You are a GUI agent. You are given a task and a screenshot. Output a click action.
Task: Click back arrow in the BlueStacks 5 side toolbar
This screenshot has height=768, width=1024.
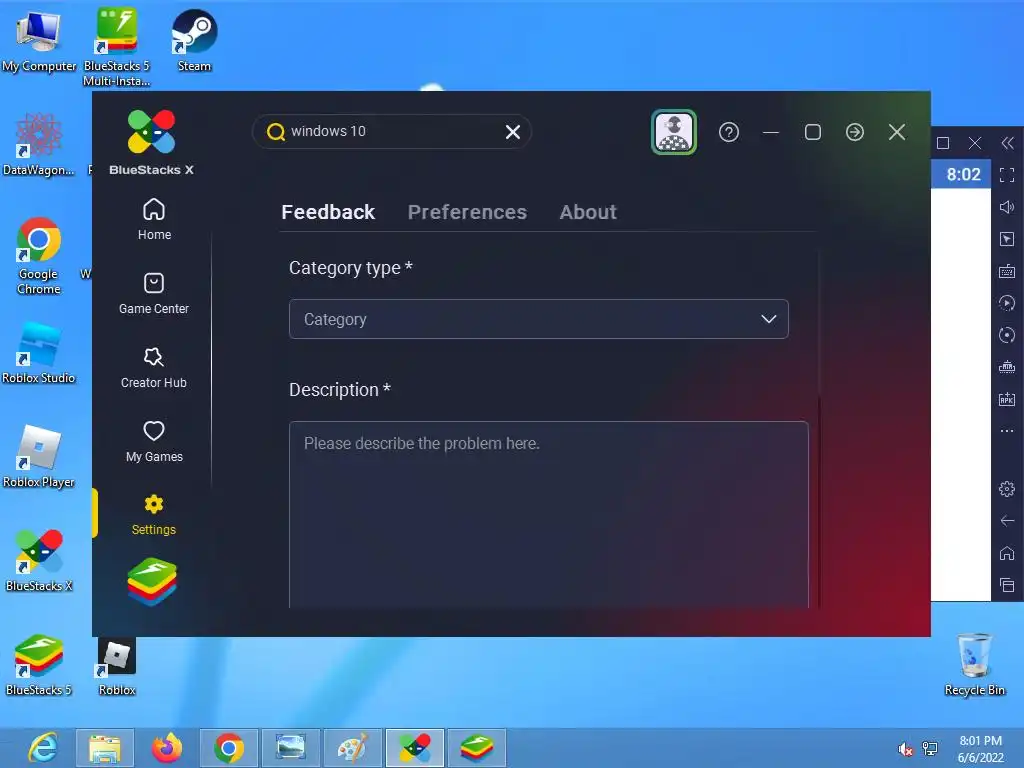point(1007,520)
